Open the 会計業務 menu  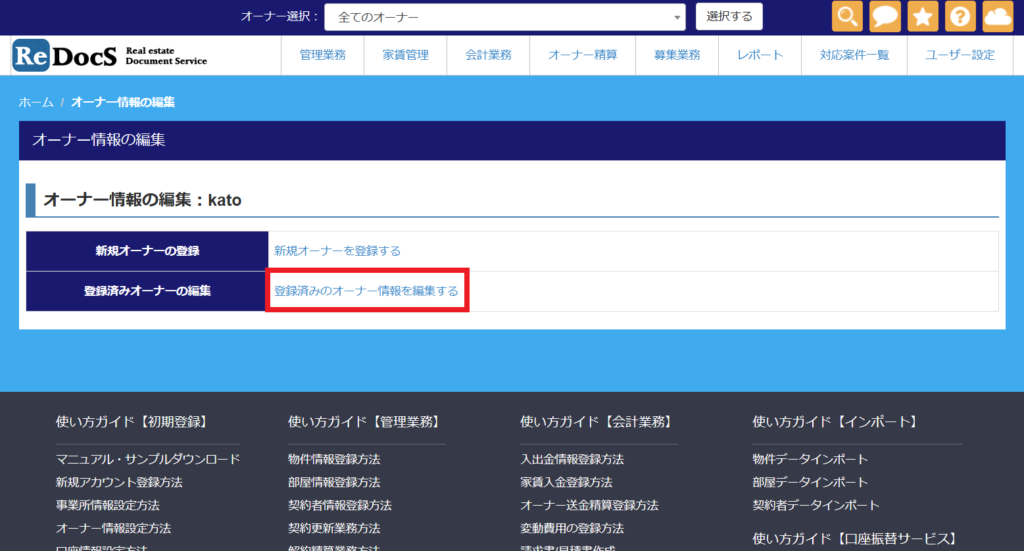tap(488, 55)
